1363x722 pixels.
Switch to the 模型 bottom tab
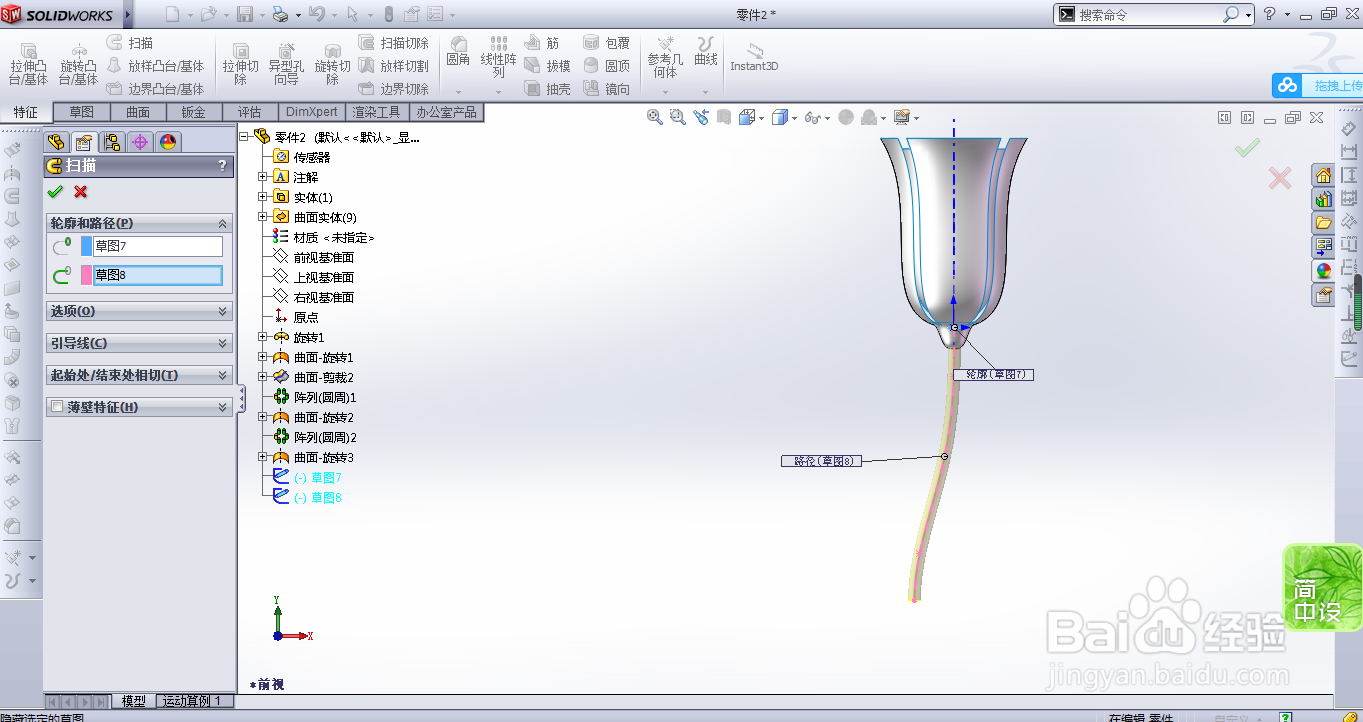(x=134, y=701)
